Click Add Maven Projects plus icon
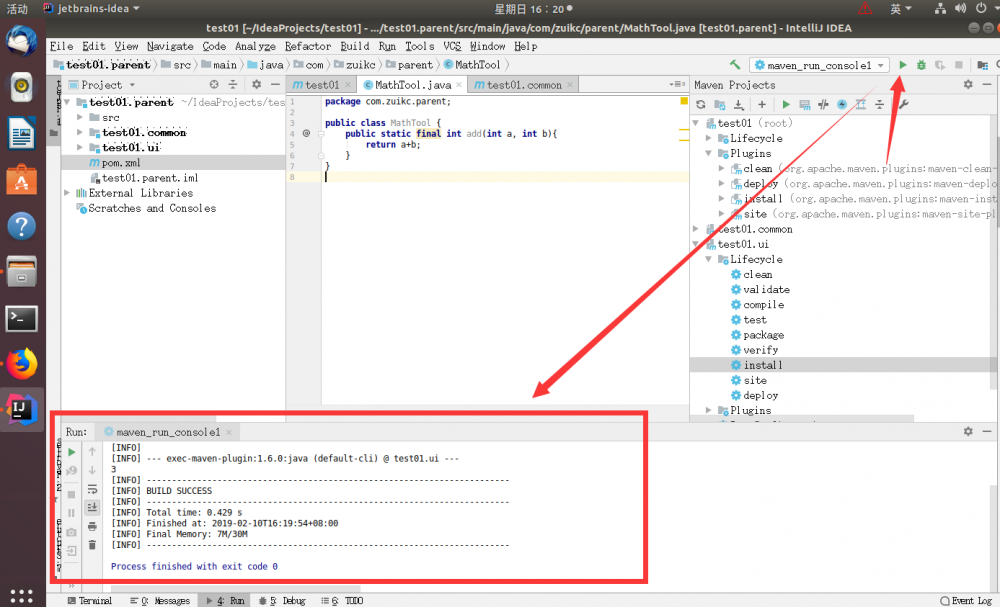 [x=762, y=104]
